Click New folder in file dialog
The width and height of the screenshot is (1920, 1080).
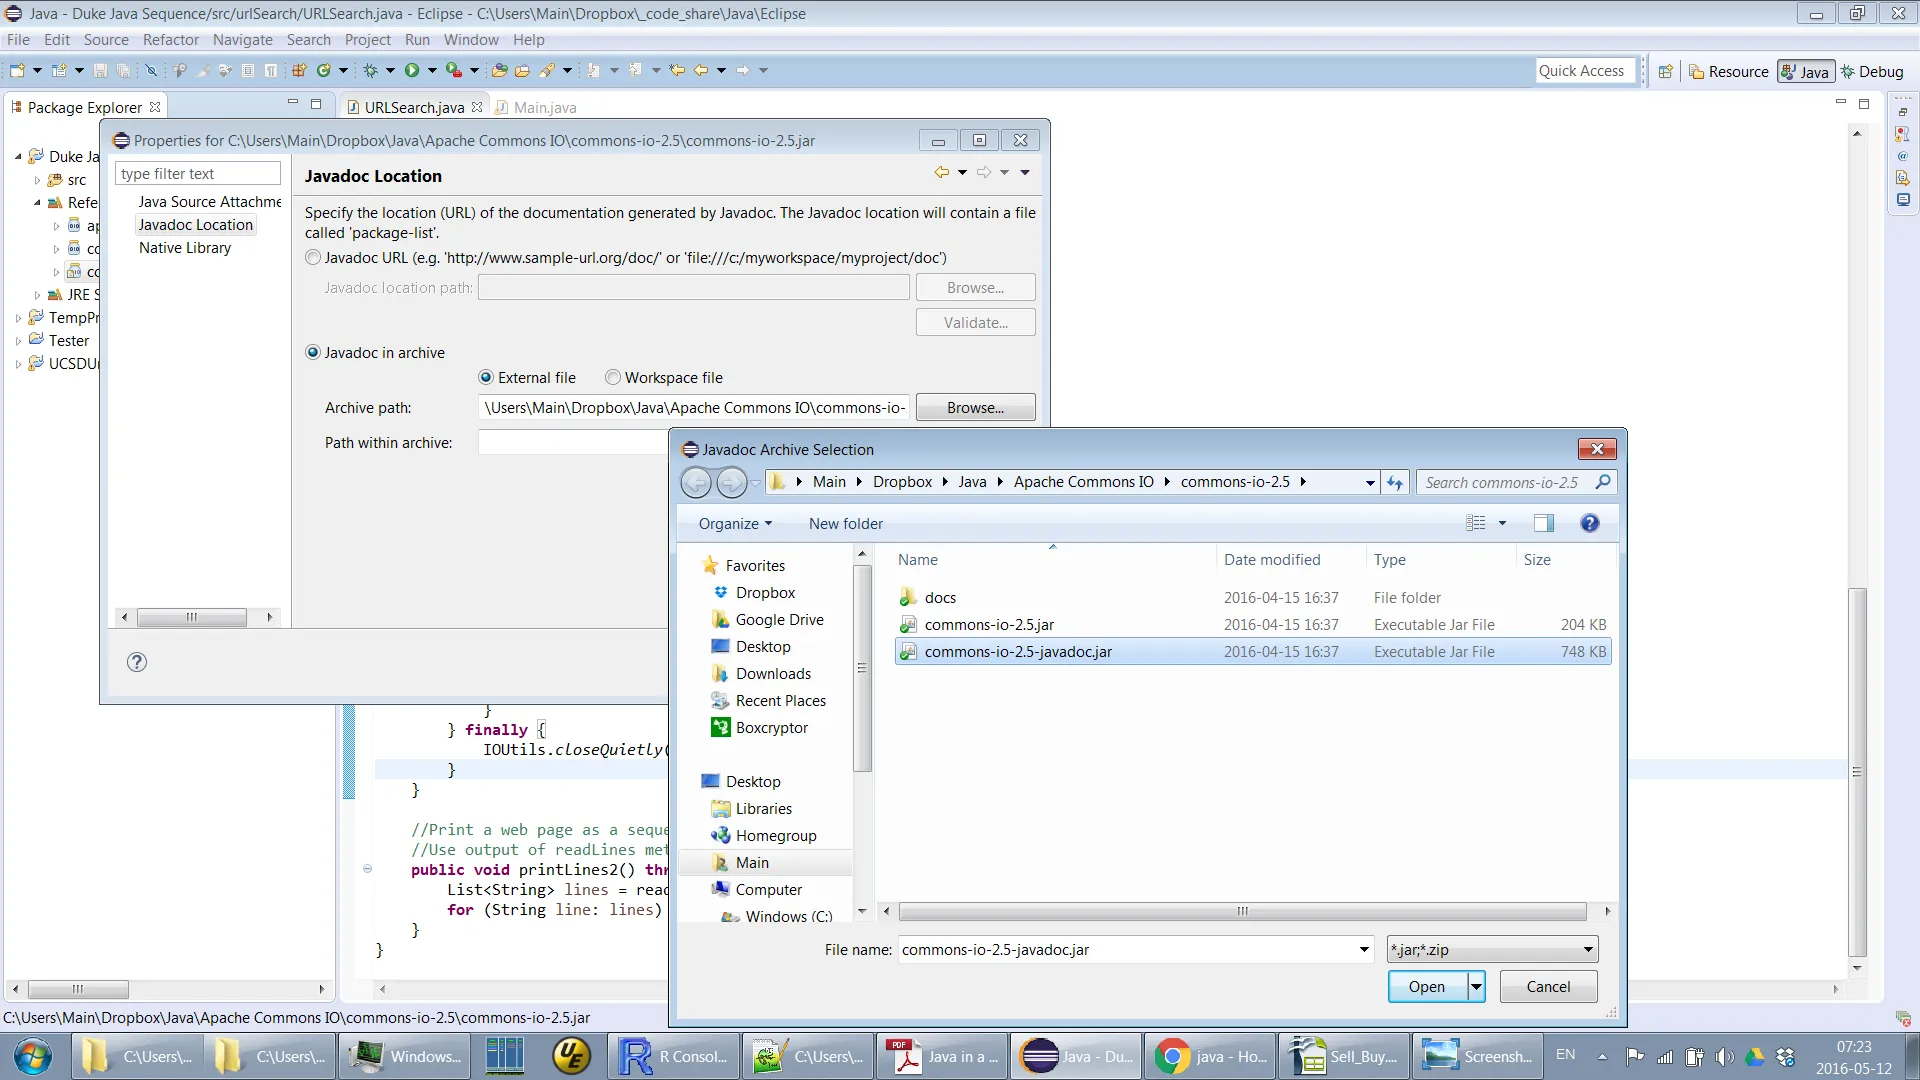(845, 523)
